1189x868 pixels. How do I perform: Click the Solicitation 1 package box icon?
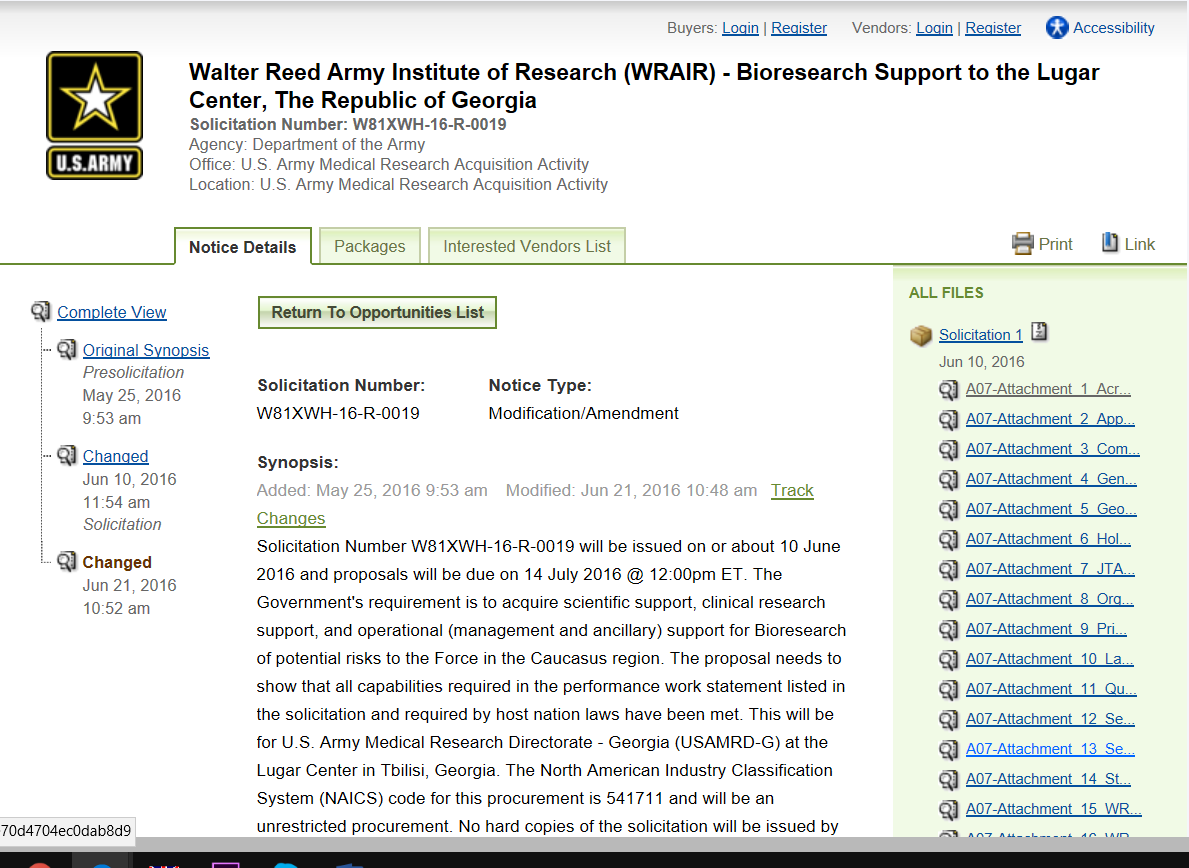tap(921, 336)
